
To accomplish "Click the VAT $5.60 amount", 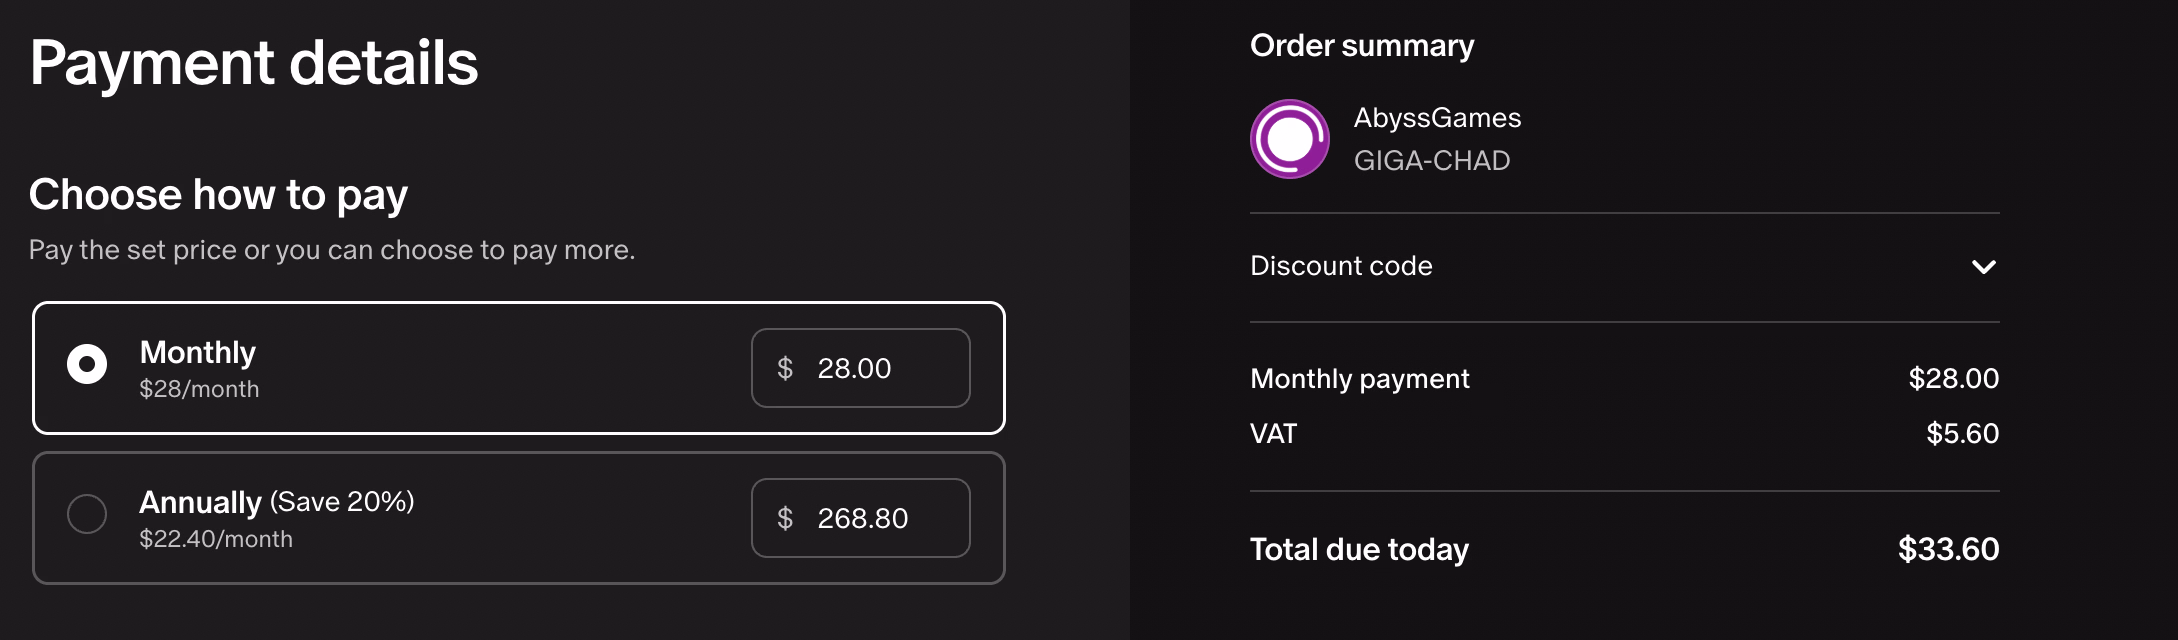I will tap(1962, 434).
